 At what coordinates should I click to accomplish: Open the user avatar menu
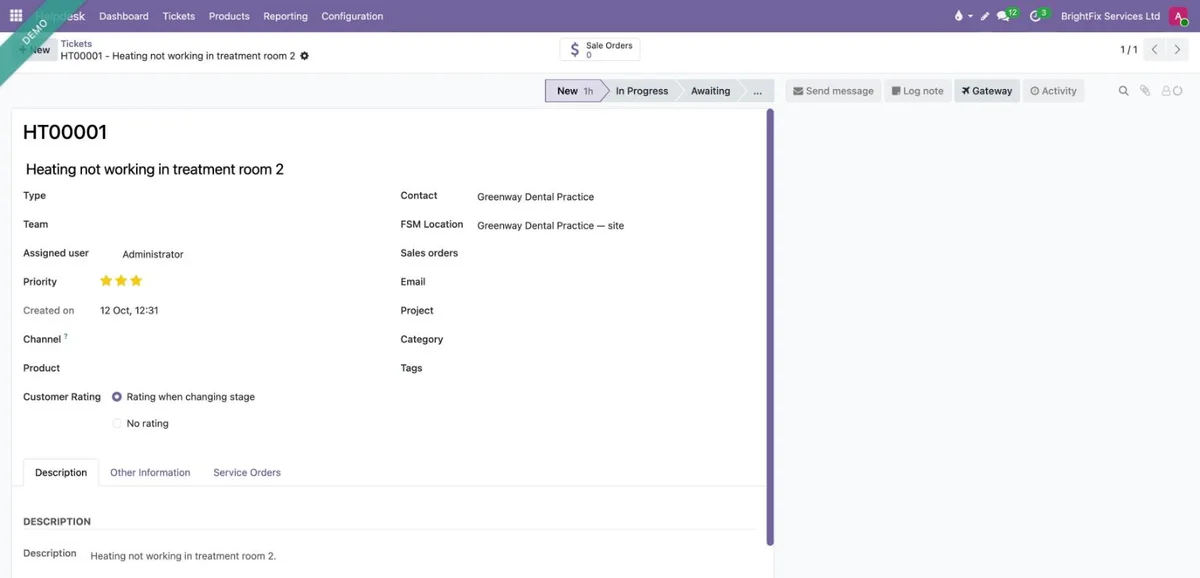point(1178,16)
